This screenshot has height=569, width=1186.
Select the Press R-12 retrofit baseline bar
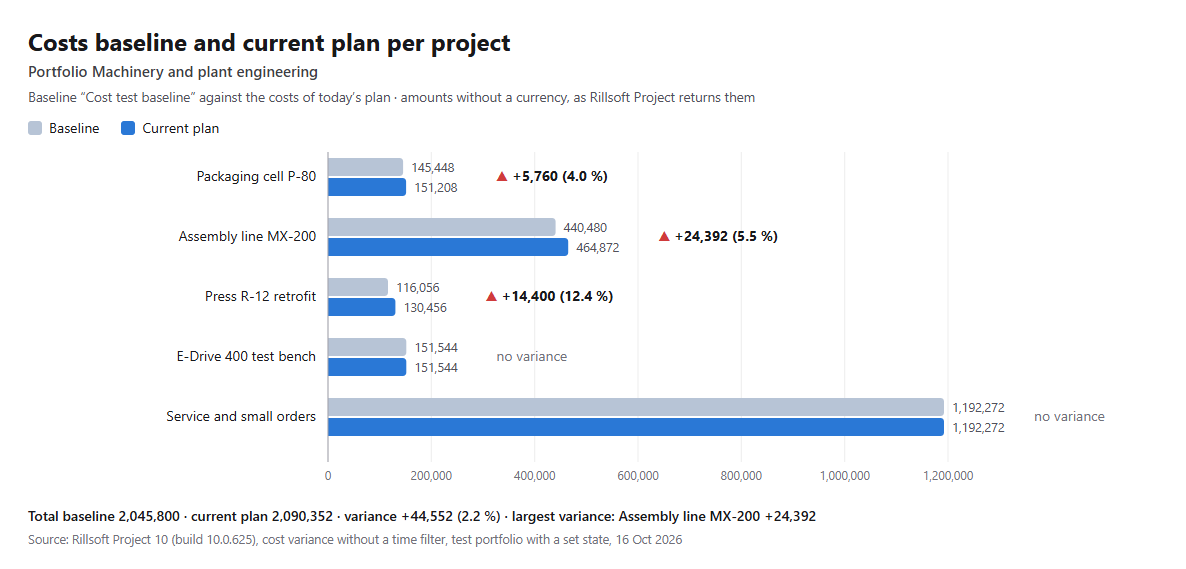coord(358,288)
